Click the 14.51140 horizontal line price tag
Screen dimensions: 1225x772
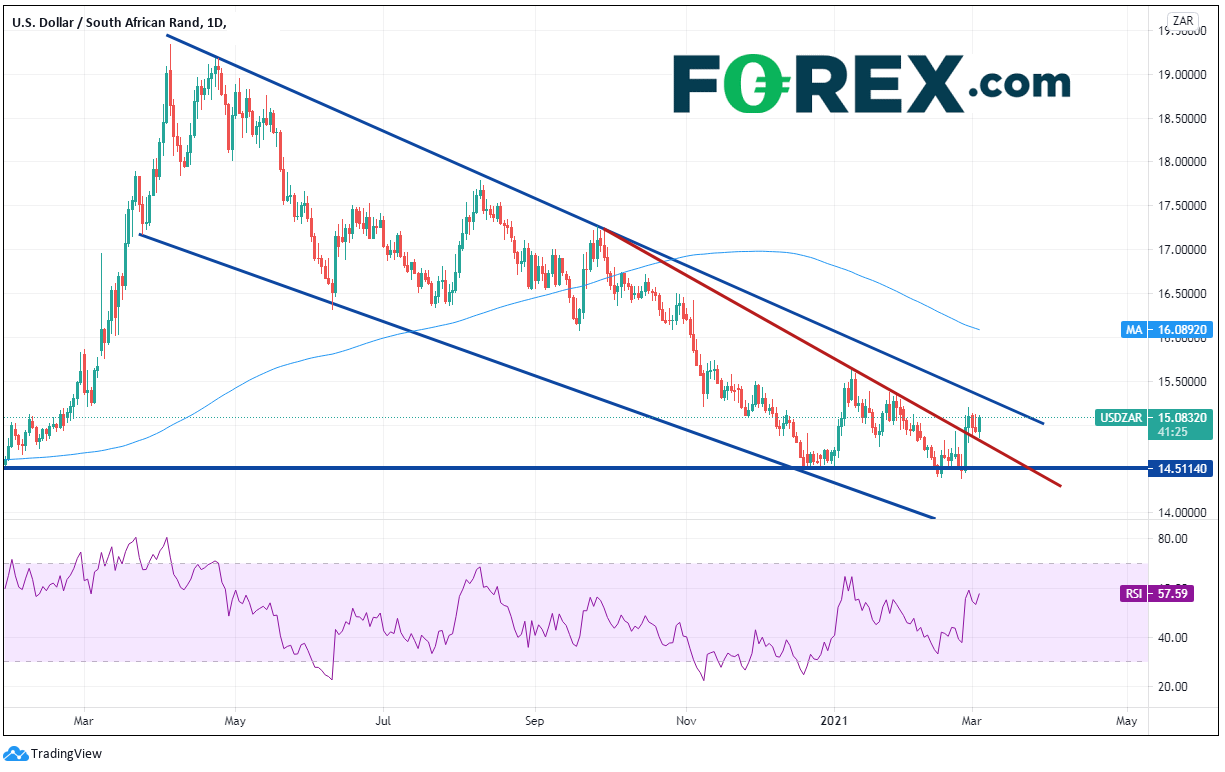coord(1179,468)
